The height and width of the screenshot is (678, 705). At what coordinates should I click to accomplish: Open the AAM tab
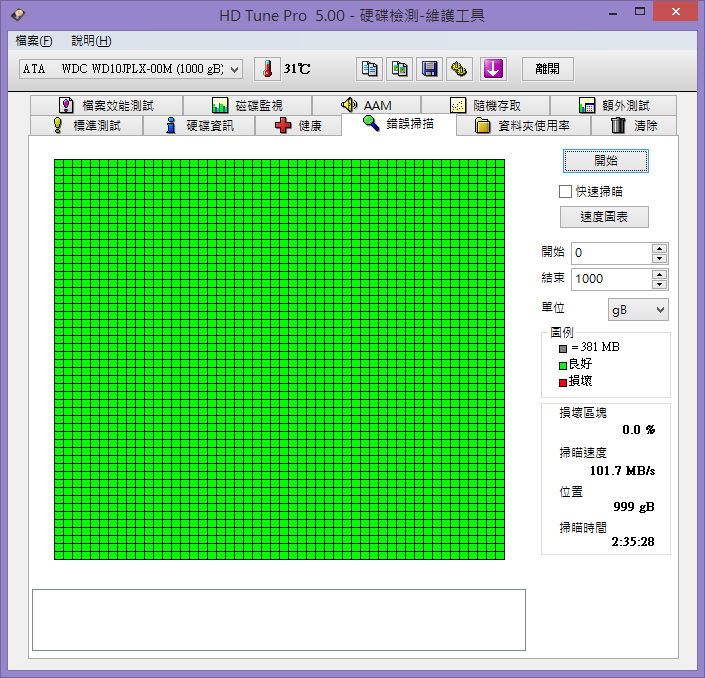366,106
